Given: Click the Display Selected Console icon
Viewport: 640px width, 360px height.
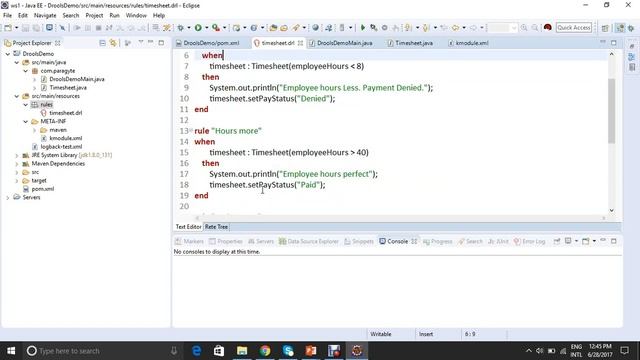Looking at the screenshot, I should 568,241.
